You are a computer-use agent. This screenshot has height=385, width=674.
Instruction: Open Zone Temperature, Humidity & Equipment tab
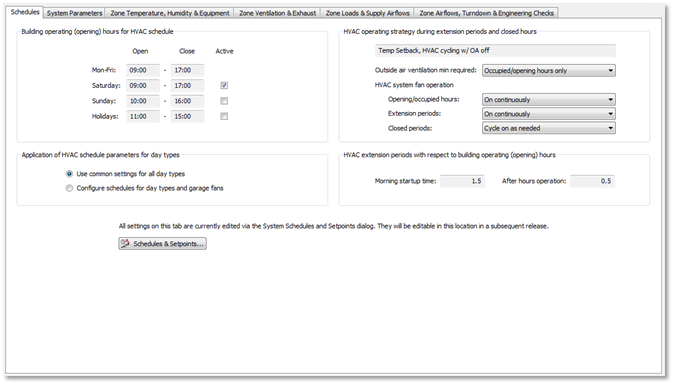click(170, 13)
